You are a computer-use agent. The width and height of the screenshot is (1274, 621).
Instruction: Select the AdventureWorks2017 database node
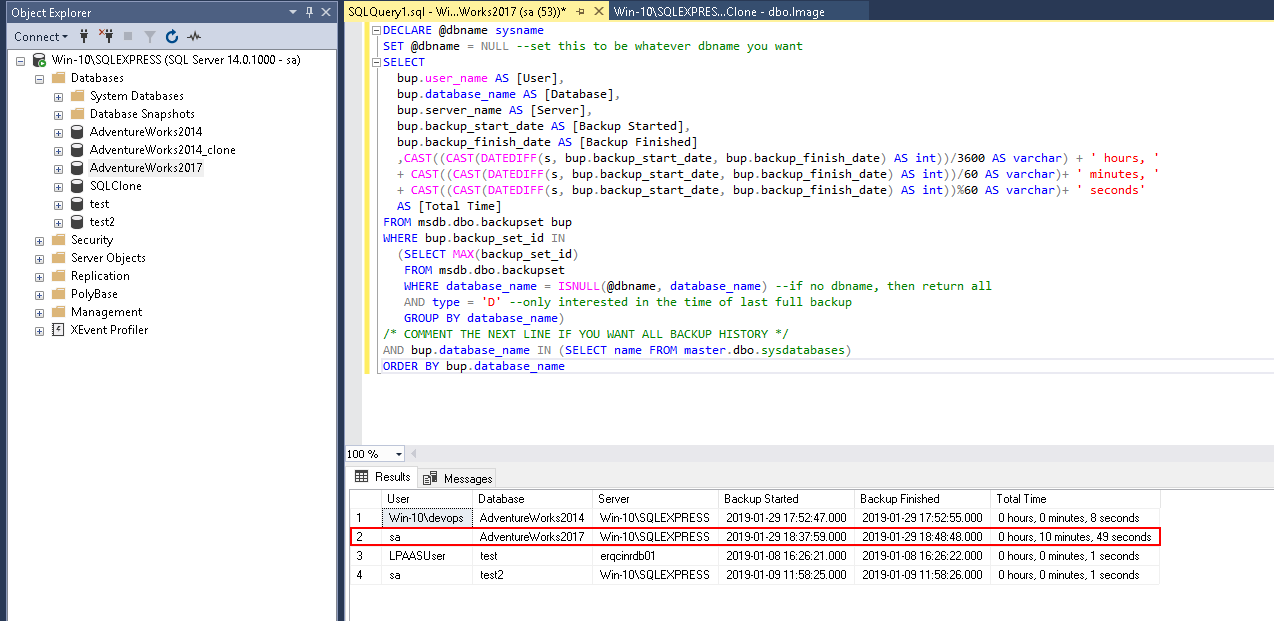(x=146, y=168)
